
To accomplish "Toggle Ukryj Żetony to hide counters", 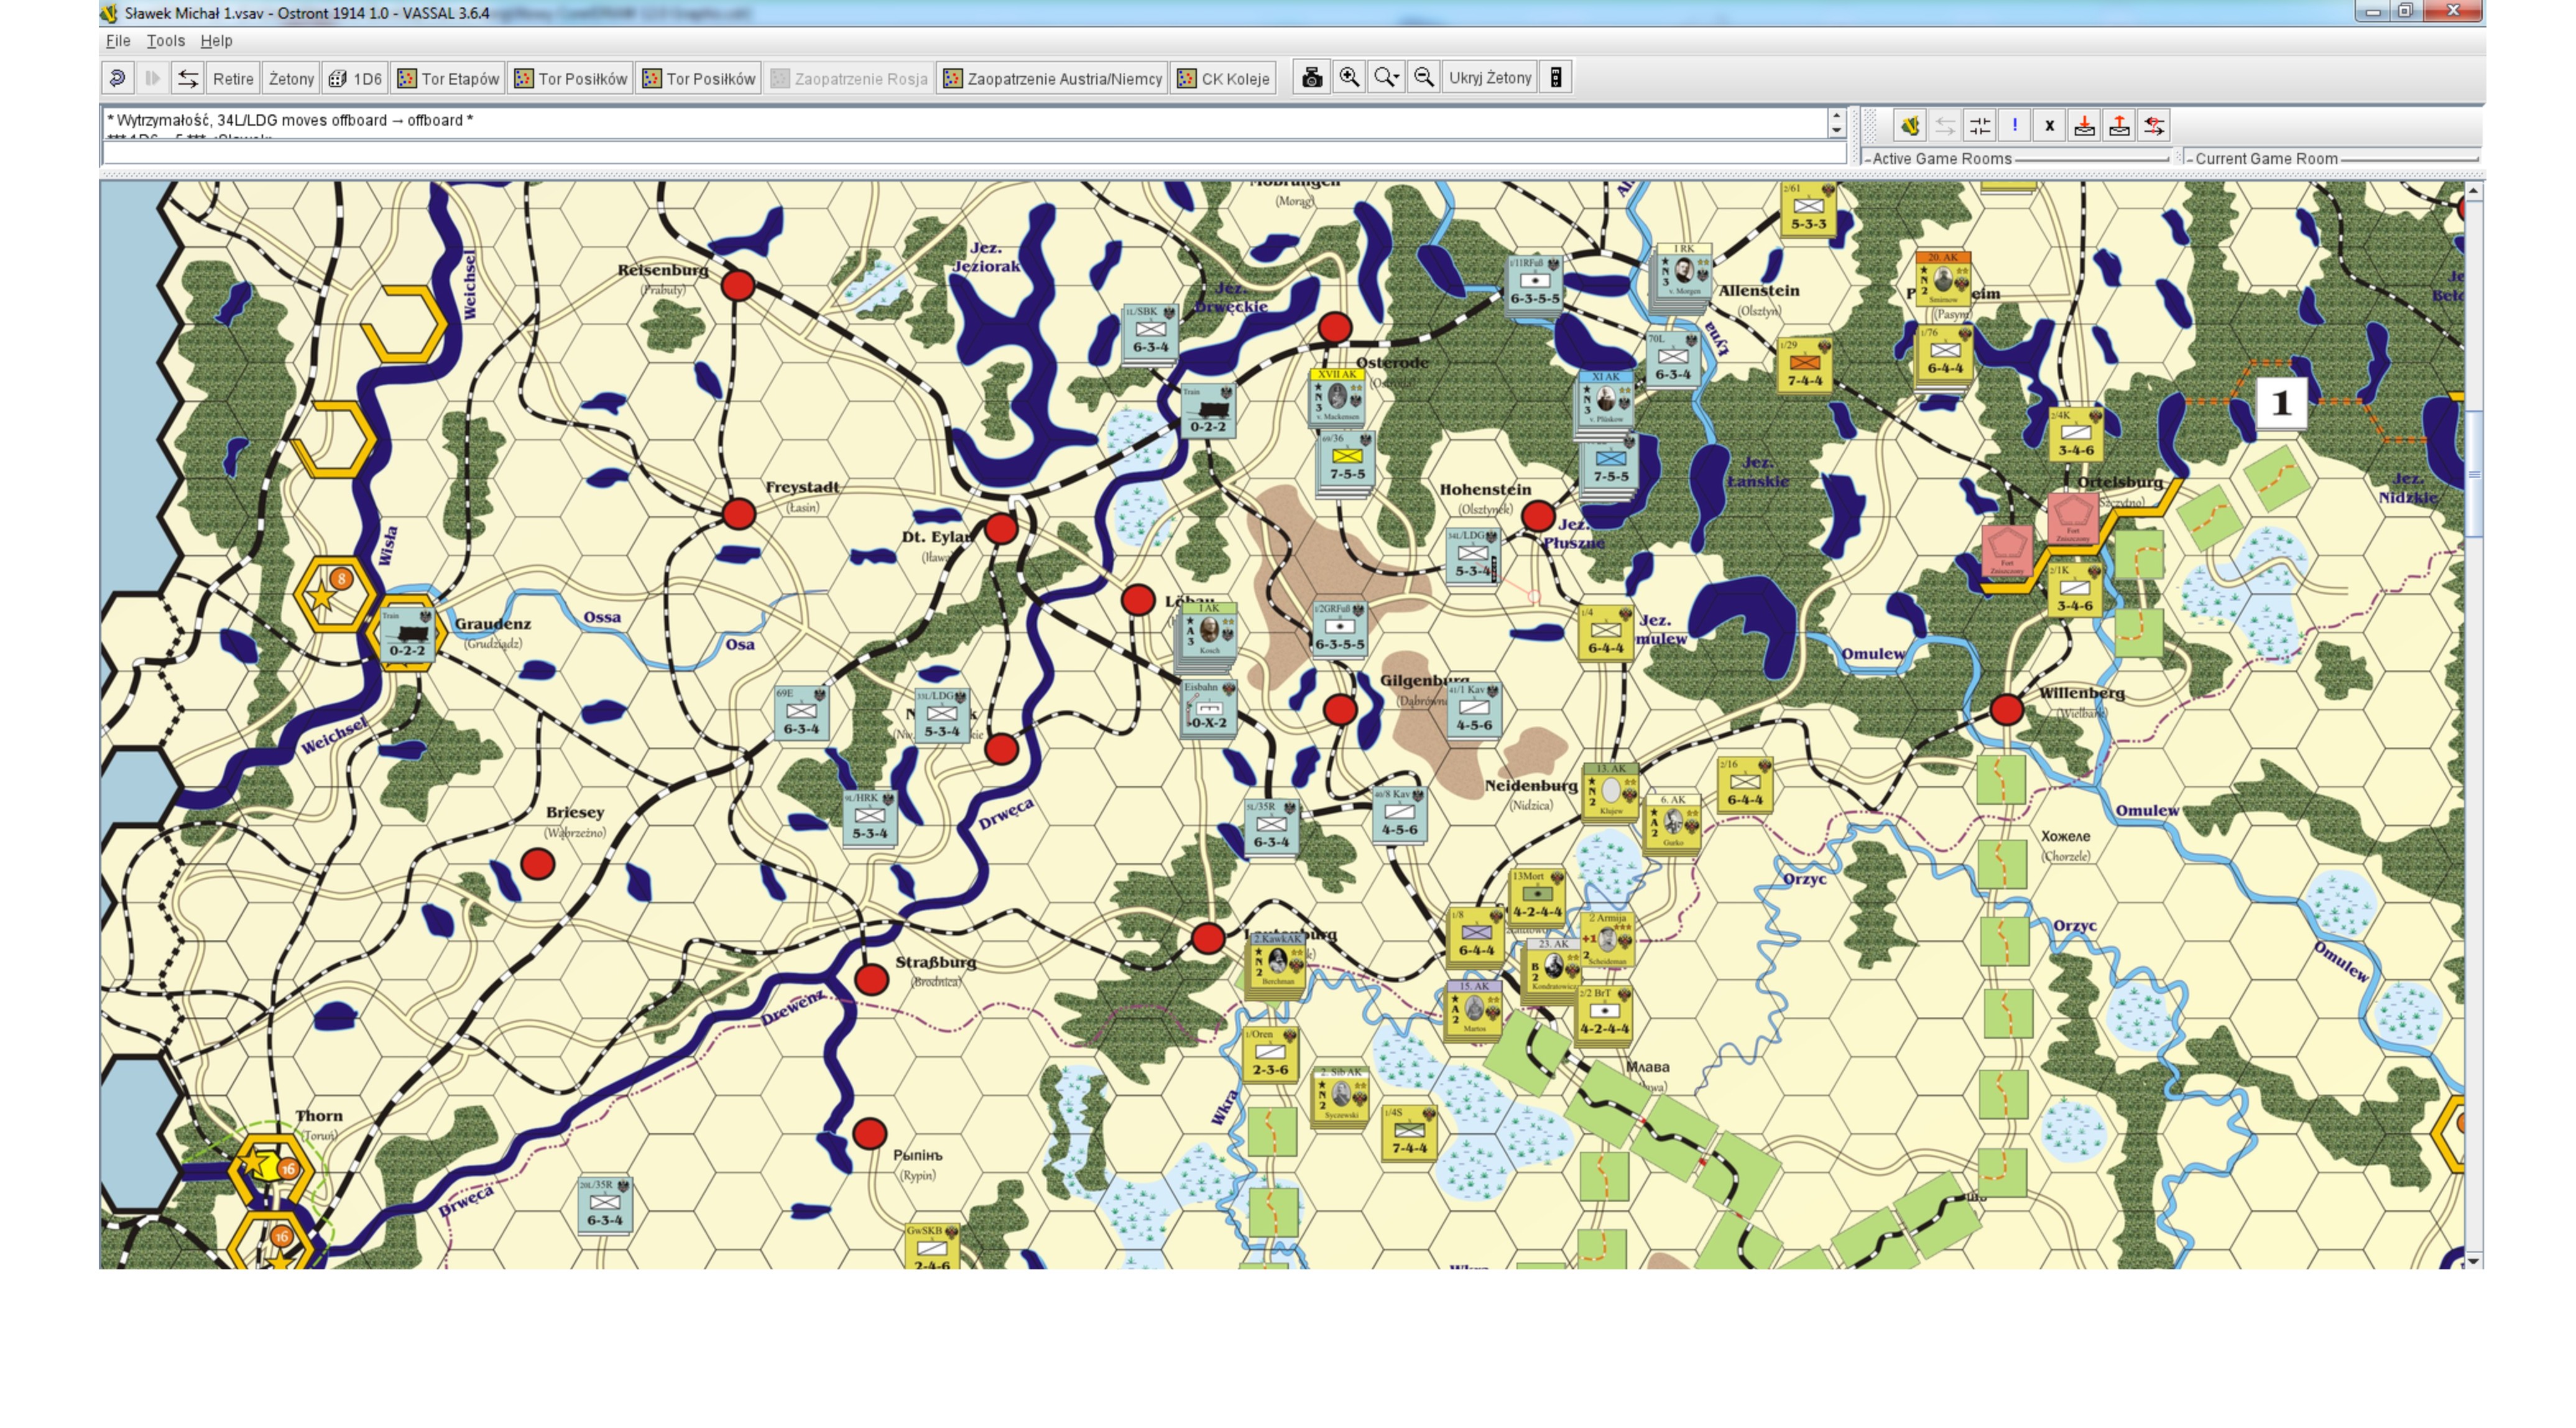I will tap(1490, 78).
